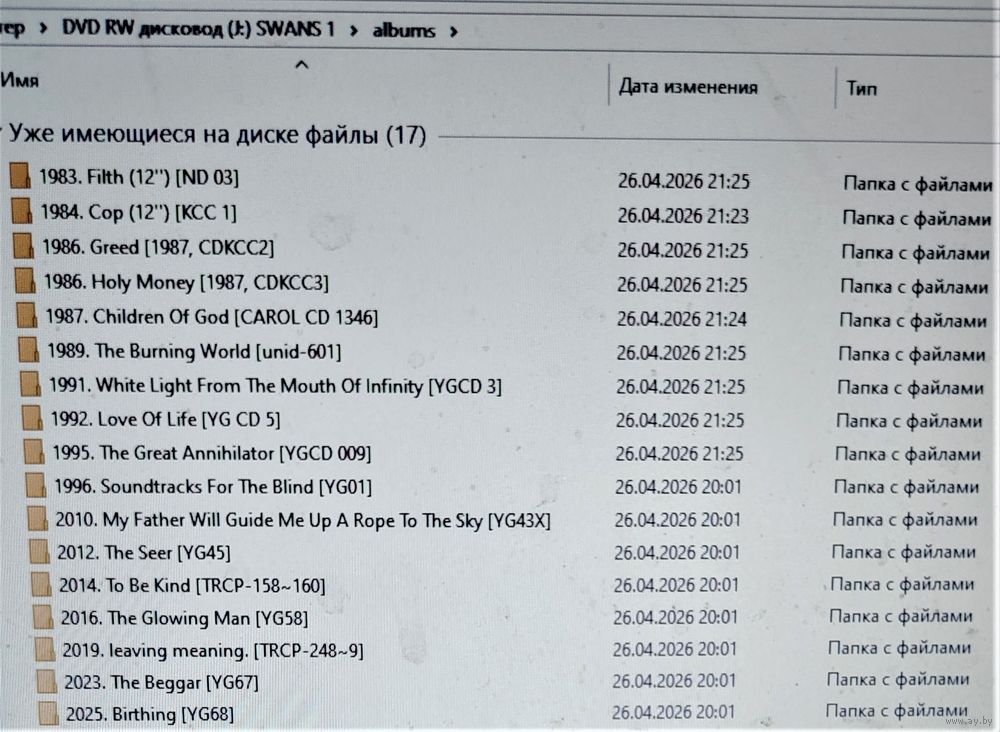1000x732 pixels.
Task: Select folder icon for 1986. Greed
Action: coord(24,247)
